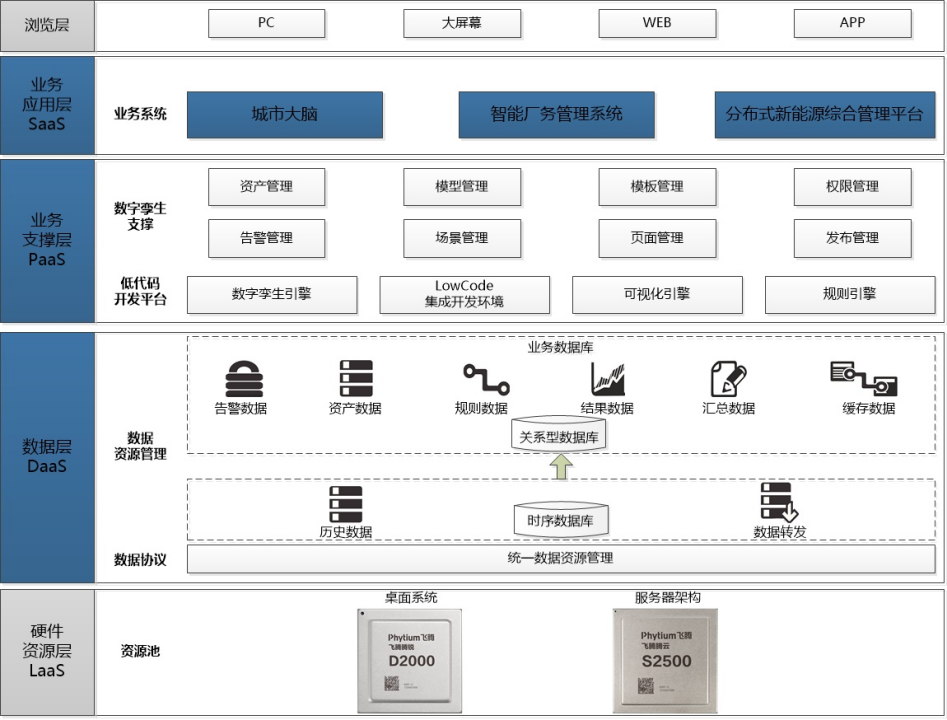
Task: Select the 关系型数据库 database cylinder
Action: (x=560, y=435)
